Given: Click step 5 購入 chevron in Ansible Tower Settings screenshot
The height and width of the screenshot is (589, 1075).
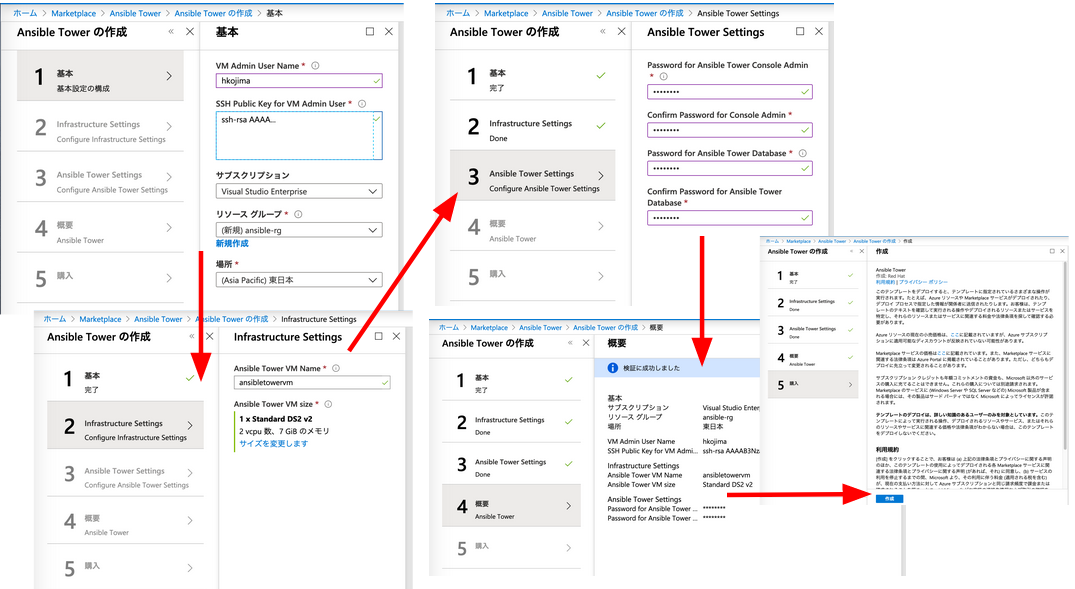Looking at the screenshot, I should pyautogui.click(x=601, y=276).
